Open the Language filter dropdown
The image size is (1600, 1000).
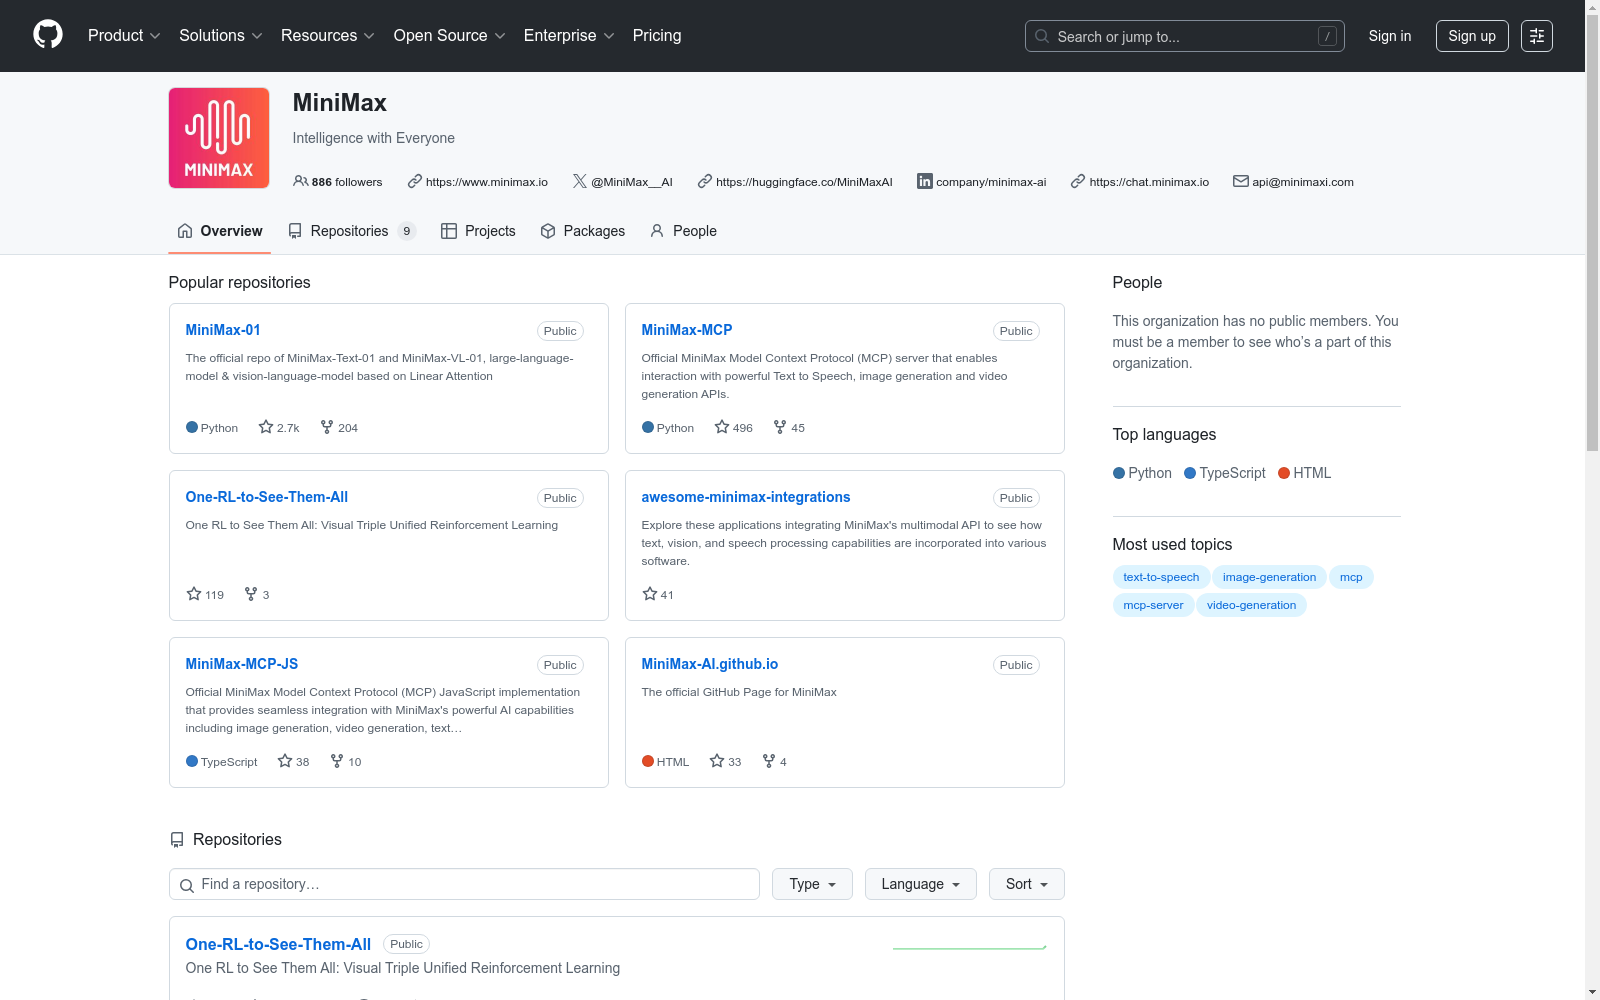point(921,884)
